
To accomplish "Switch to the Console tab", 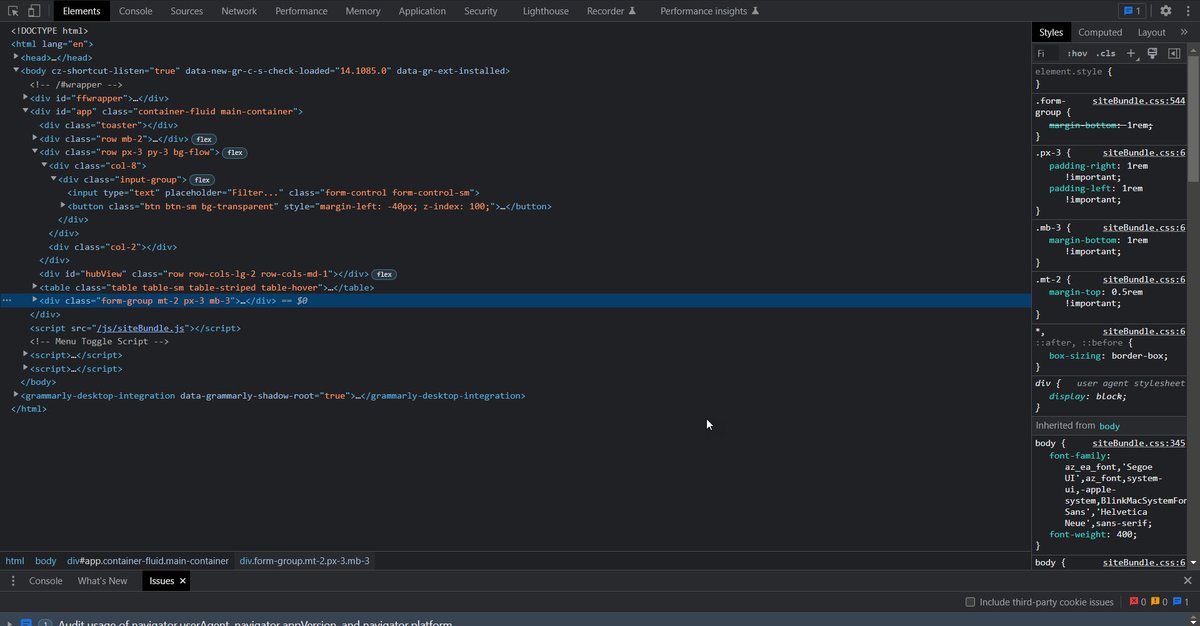I will click(136, 11).
